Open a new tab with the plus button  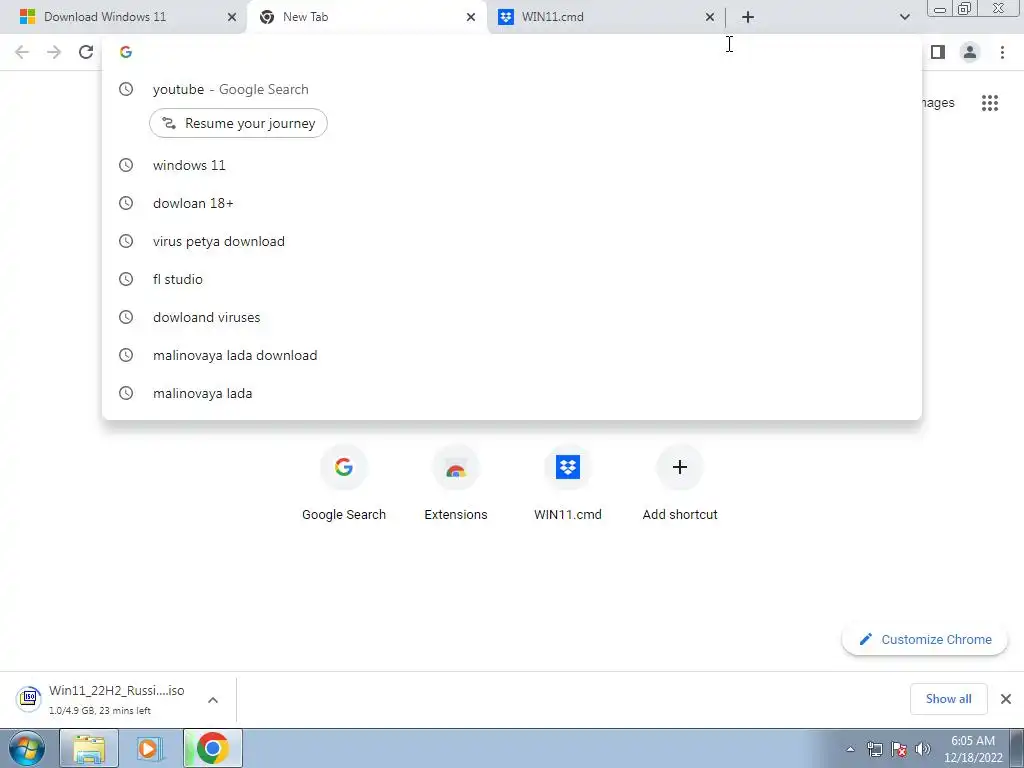pyautogui.click(x=748, y=17)
